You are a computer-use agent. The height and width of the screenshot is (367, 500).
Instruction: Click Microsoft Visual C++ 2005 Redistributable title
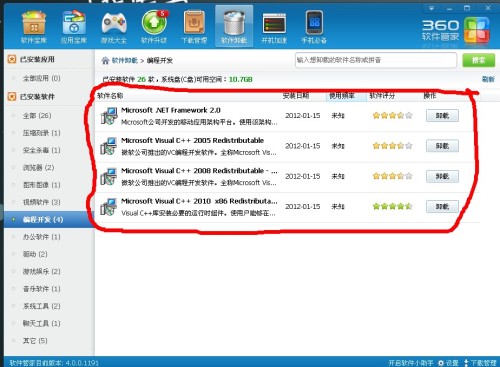pos(192,141)
